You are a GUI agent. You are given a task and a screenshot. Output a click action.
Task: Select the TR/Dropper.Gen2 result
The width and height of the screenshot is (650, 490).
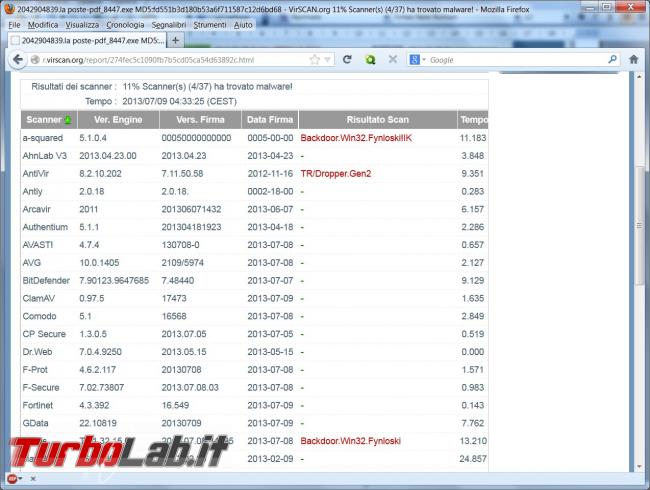[336, 174]
